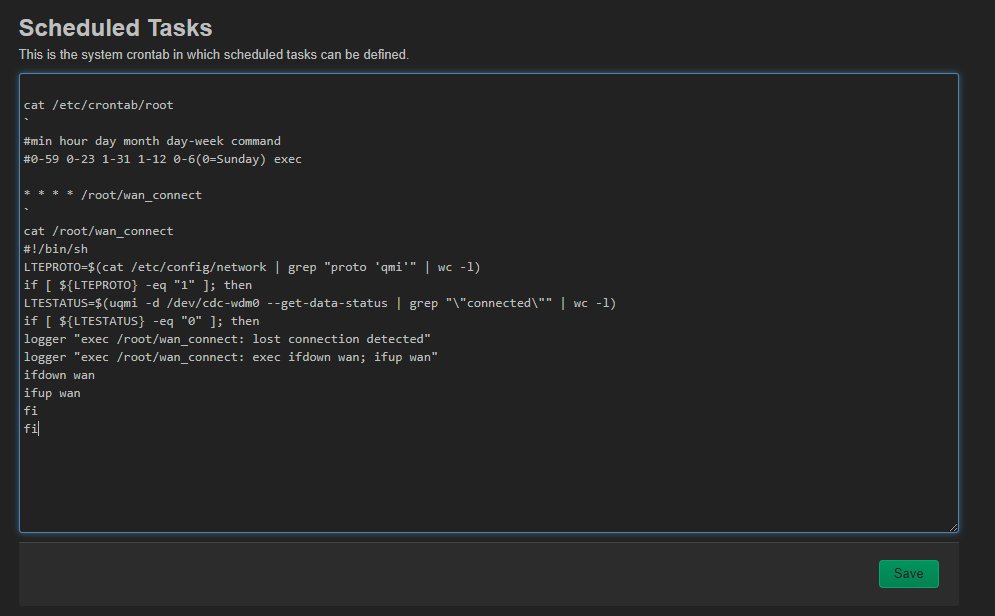Screen dimensions: 995x616
Task: Place cursor in '* * * * /root/wan_connect' entry
Action: [113, 195]
